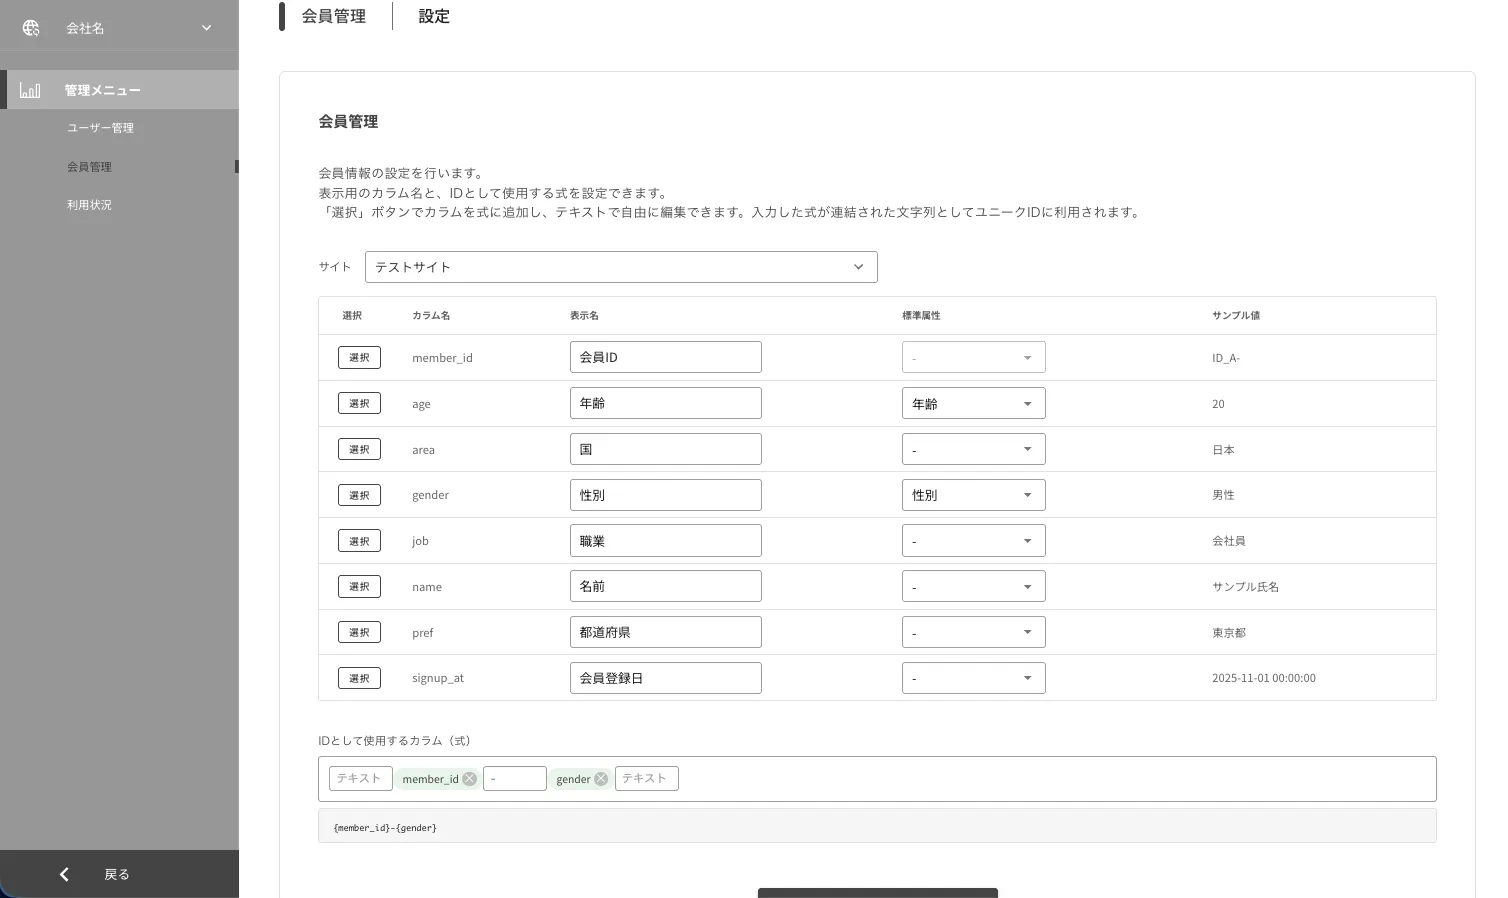Image resolution: width=1508 pixels, height=898 pixels.
Task: Click last テキスト field after gender chip
Action: [647, 778]
